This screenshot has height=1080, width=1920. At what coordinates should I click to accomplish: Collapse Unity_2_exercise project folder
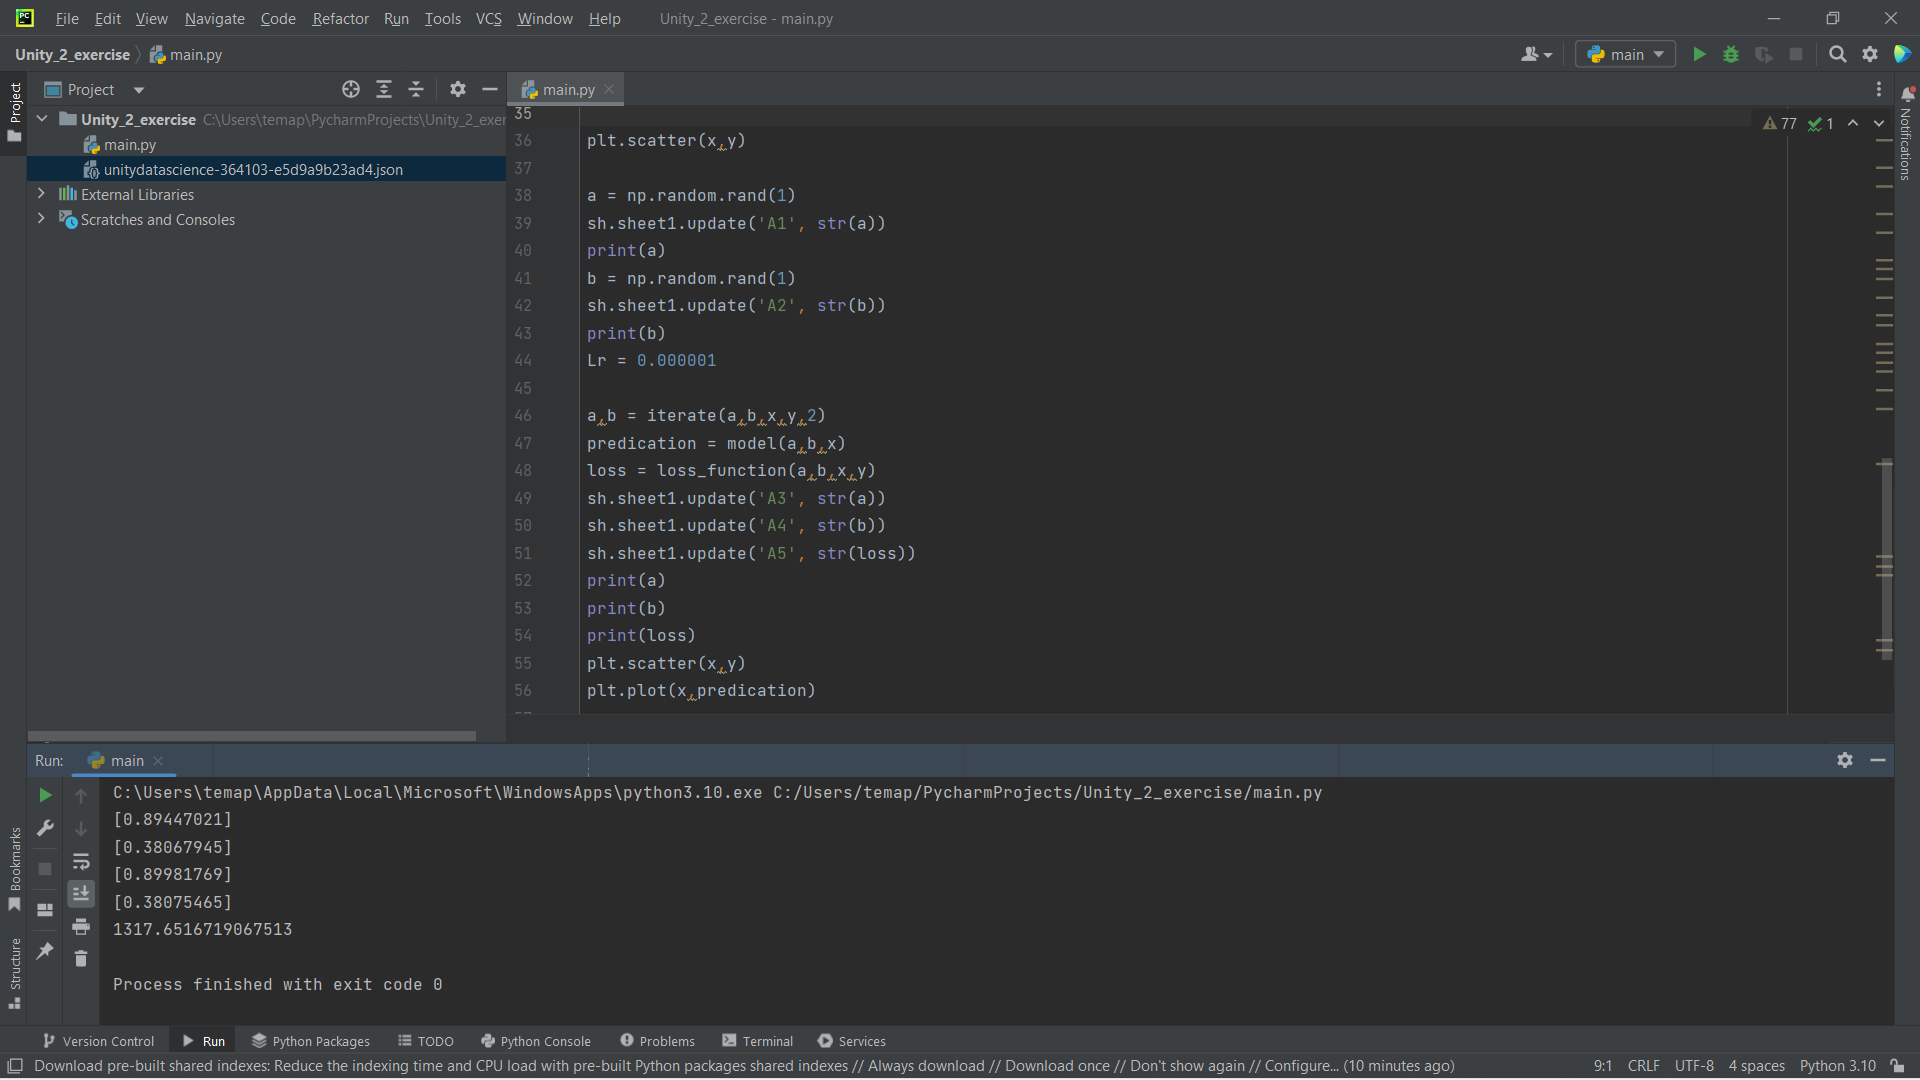[42, 119]
